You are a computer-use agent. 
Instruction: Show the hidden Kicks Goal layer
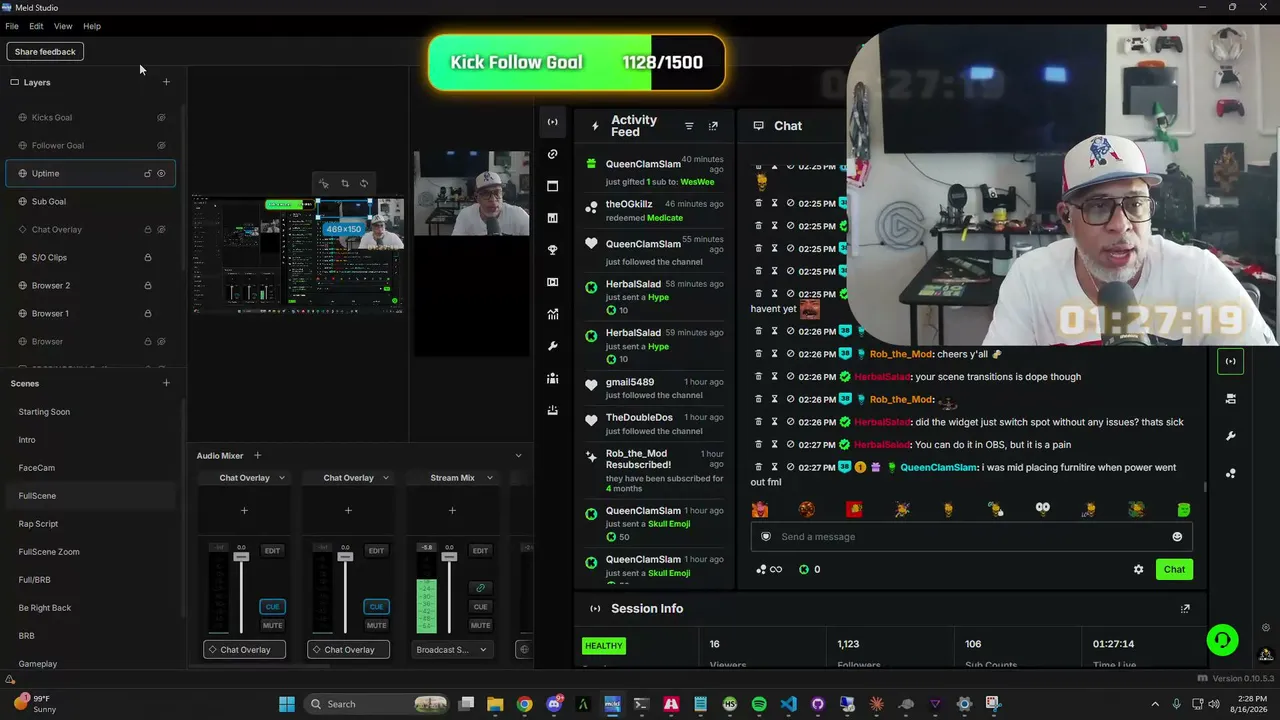[x=161, y=117]
